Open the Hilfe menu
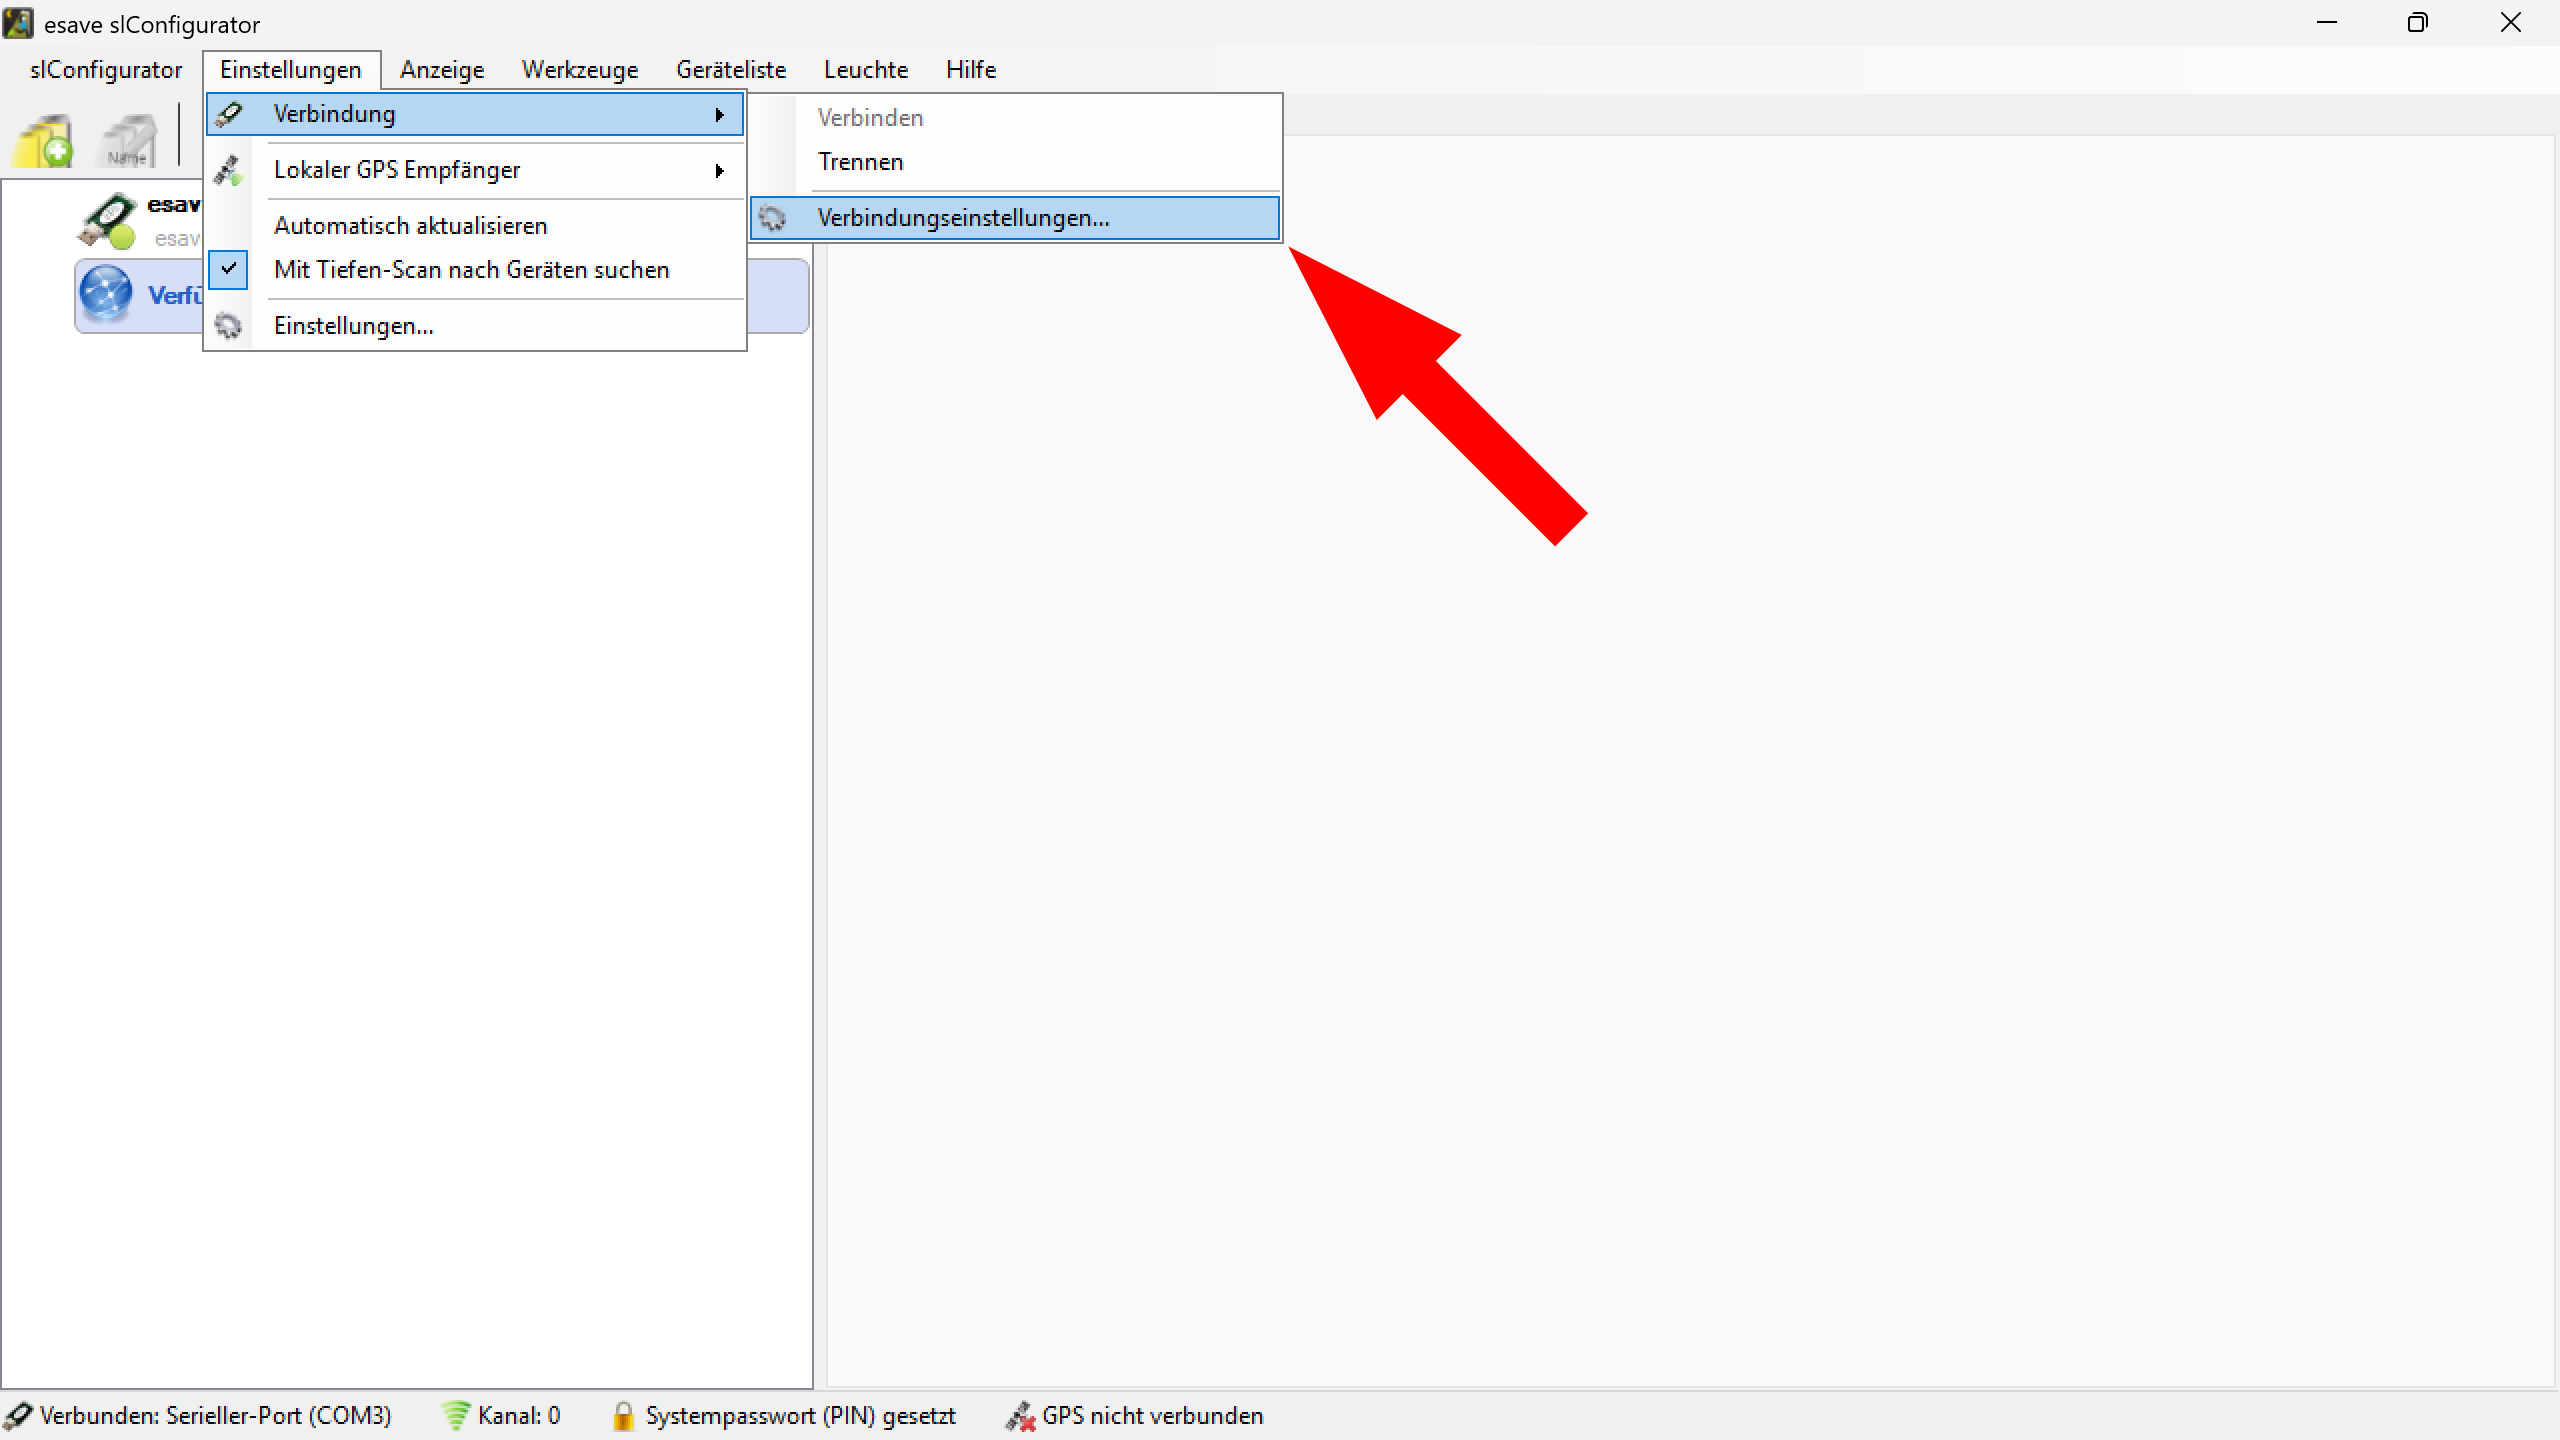This screenshot has width=2560, height=1440. click(971, 70)
